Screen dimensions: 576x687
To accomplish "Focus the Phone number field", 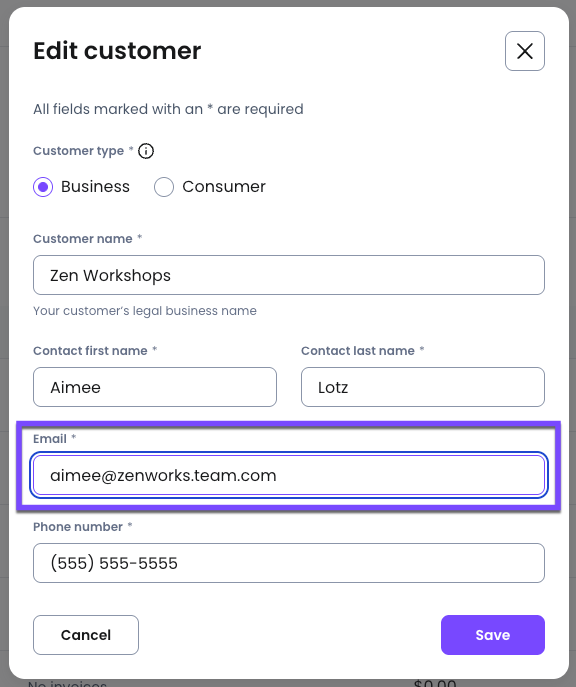I will pos(289,563).
